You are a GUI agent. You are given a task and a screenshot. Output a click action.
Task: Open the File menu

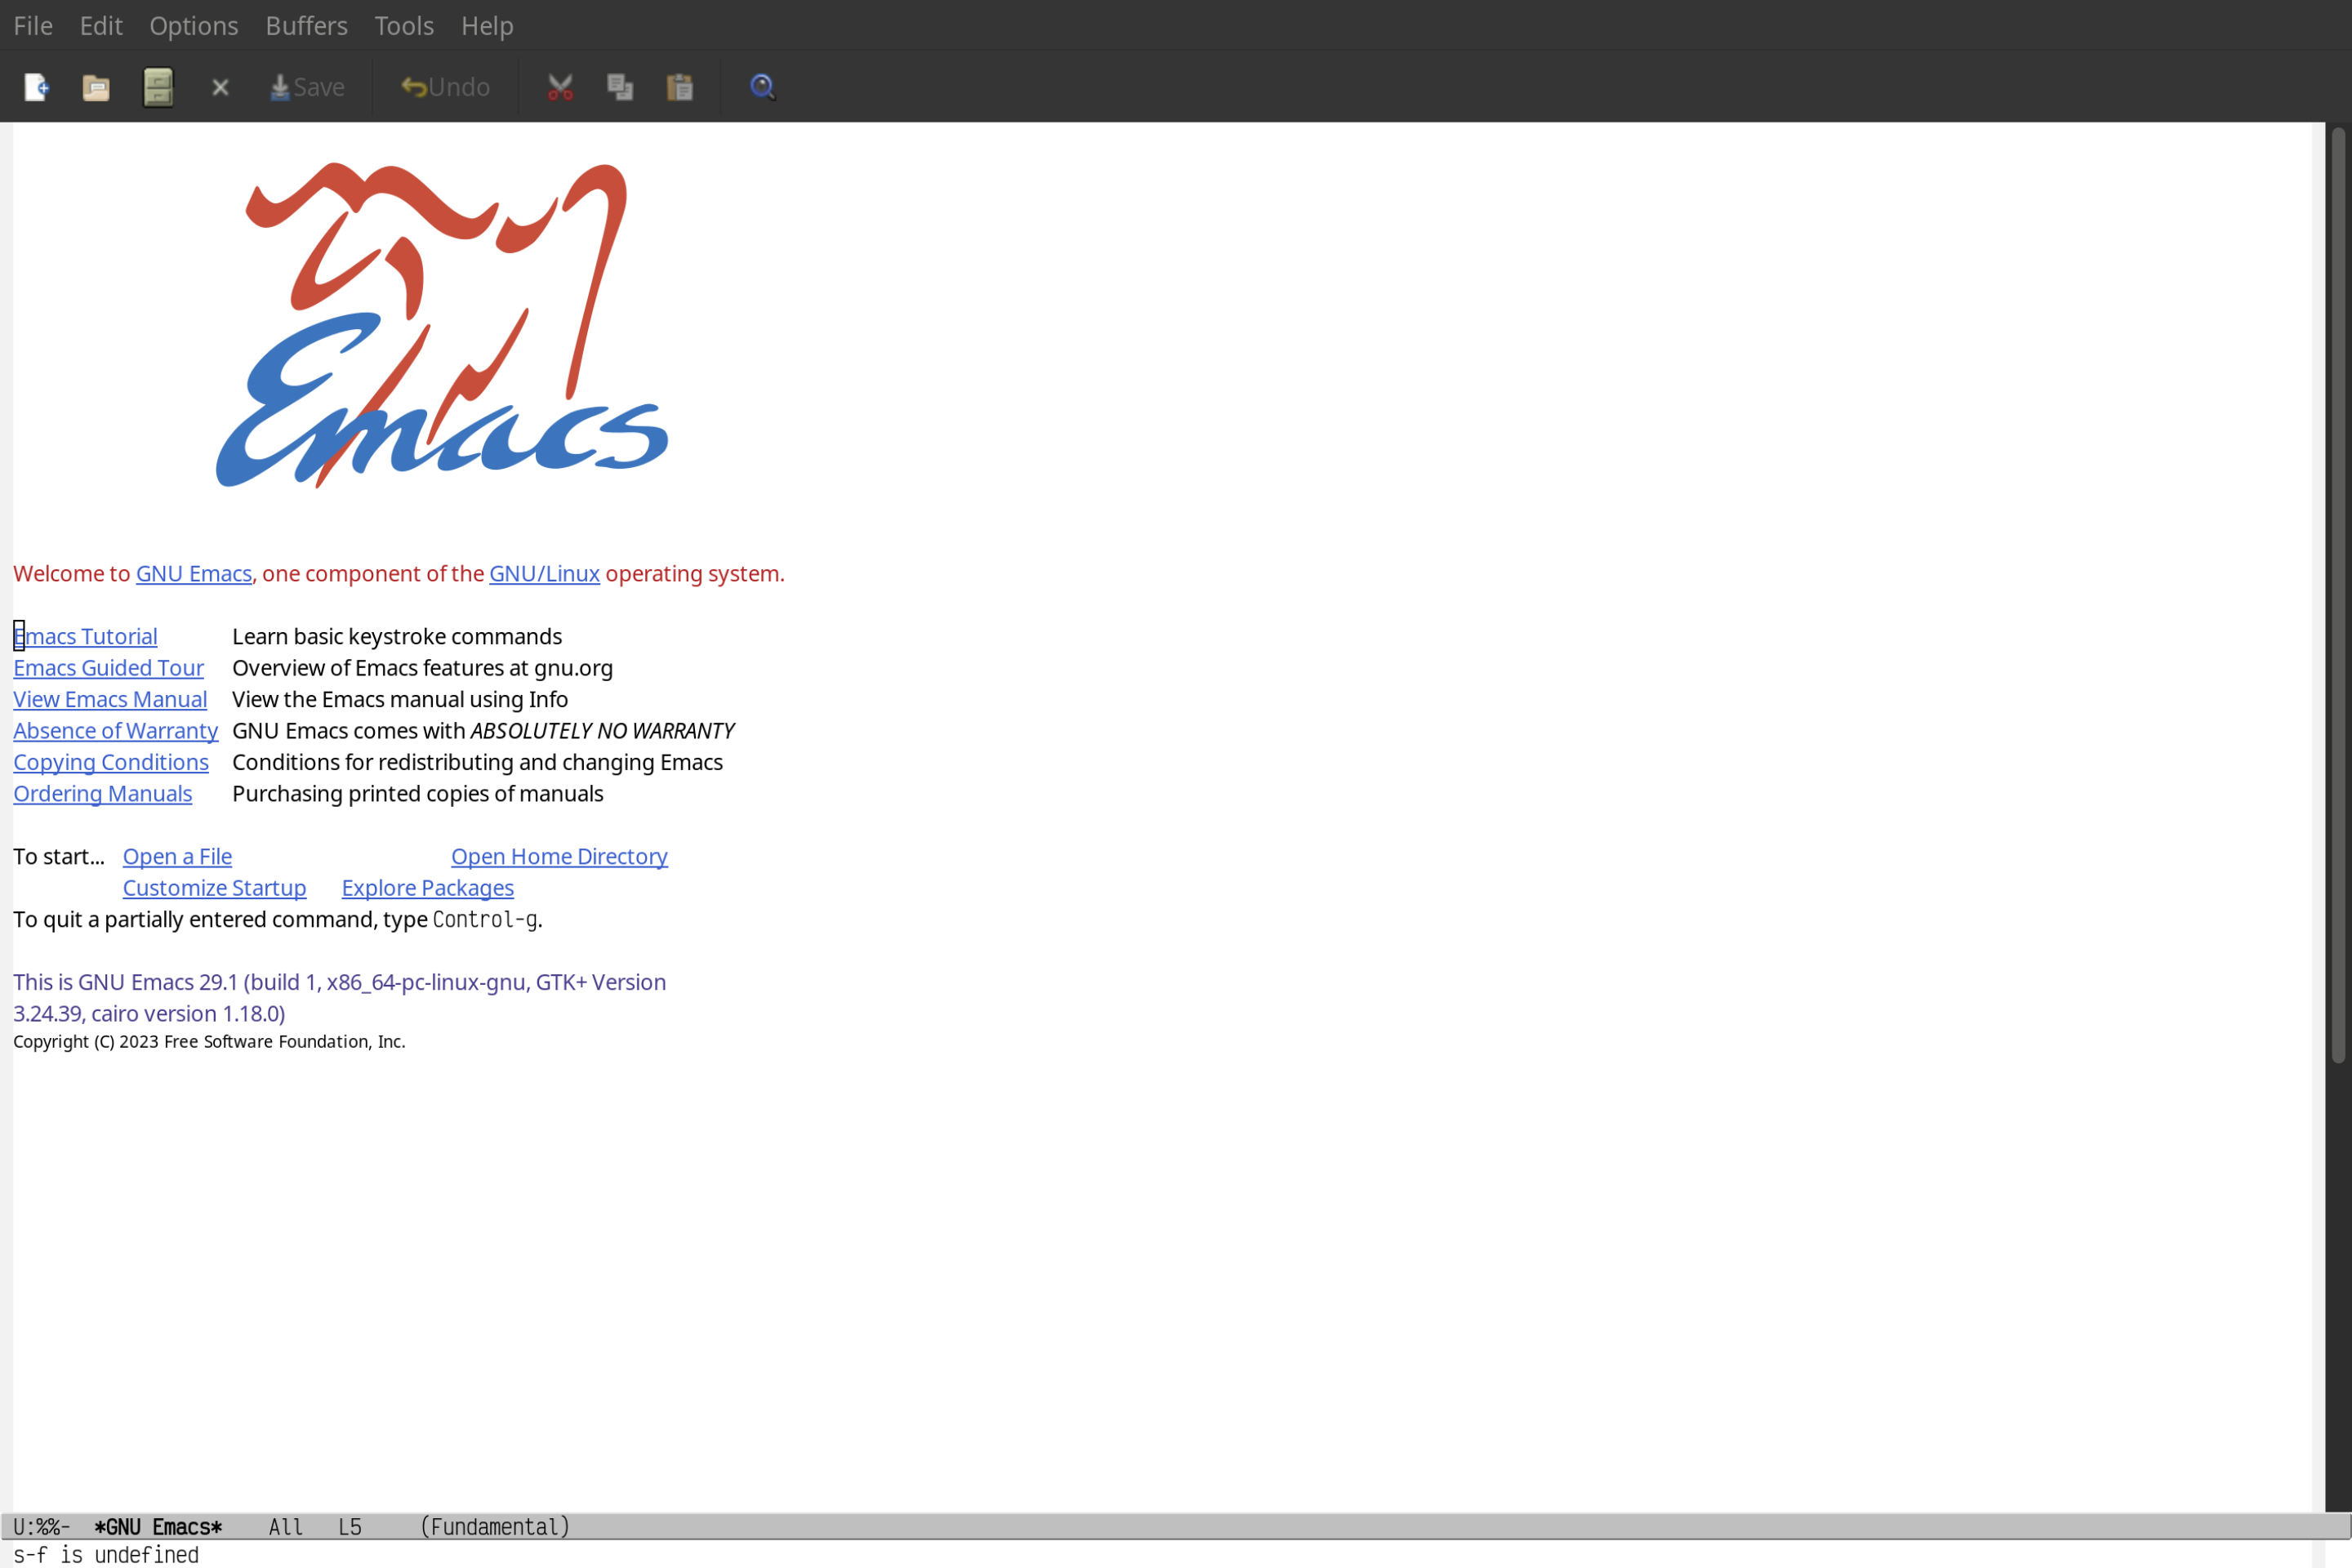tap(32, 24)
